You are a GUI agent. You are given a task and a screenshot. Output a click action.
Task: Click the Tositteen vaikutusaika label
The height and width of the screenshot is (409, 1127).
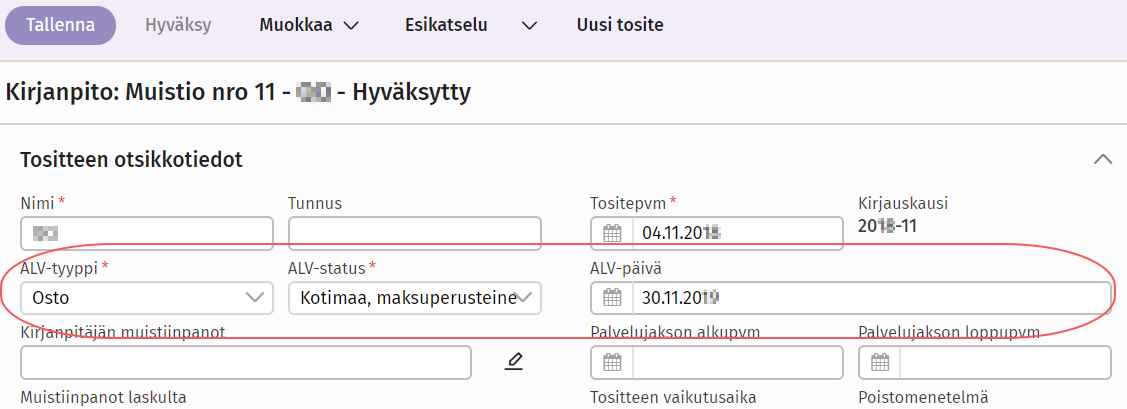[x=673, y=397]
